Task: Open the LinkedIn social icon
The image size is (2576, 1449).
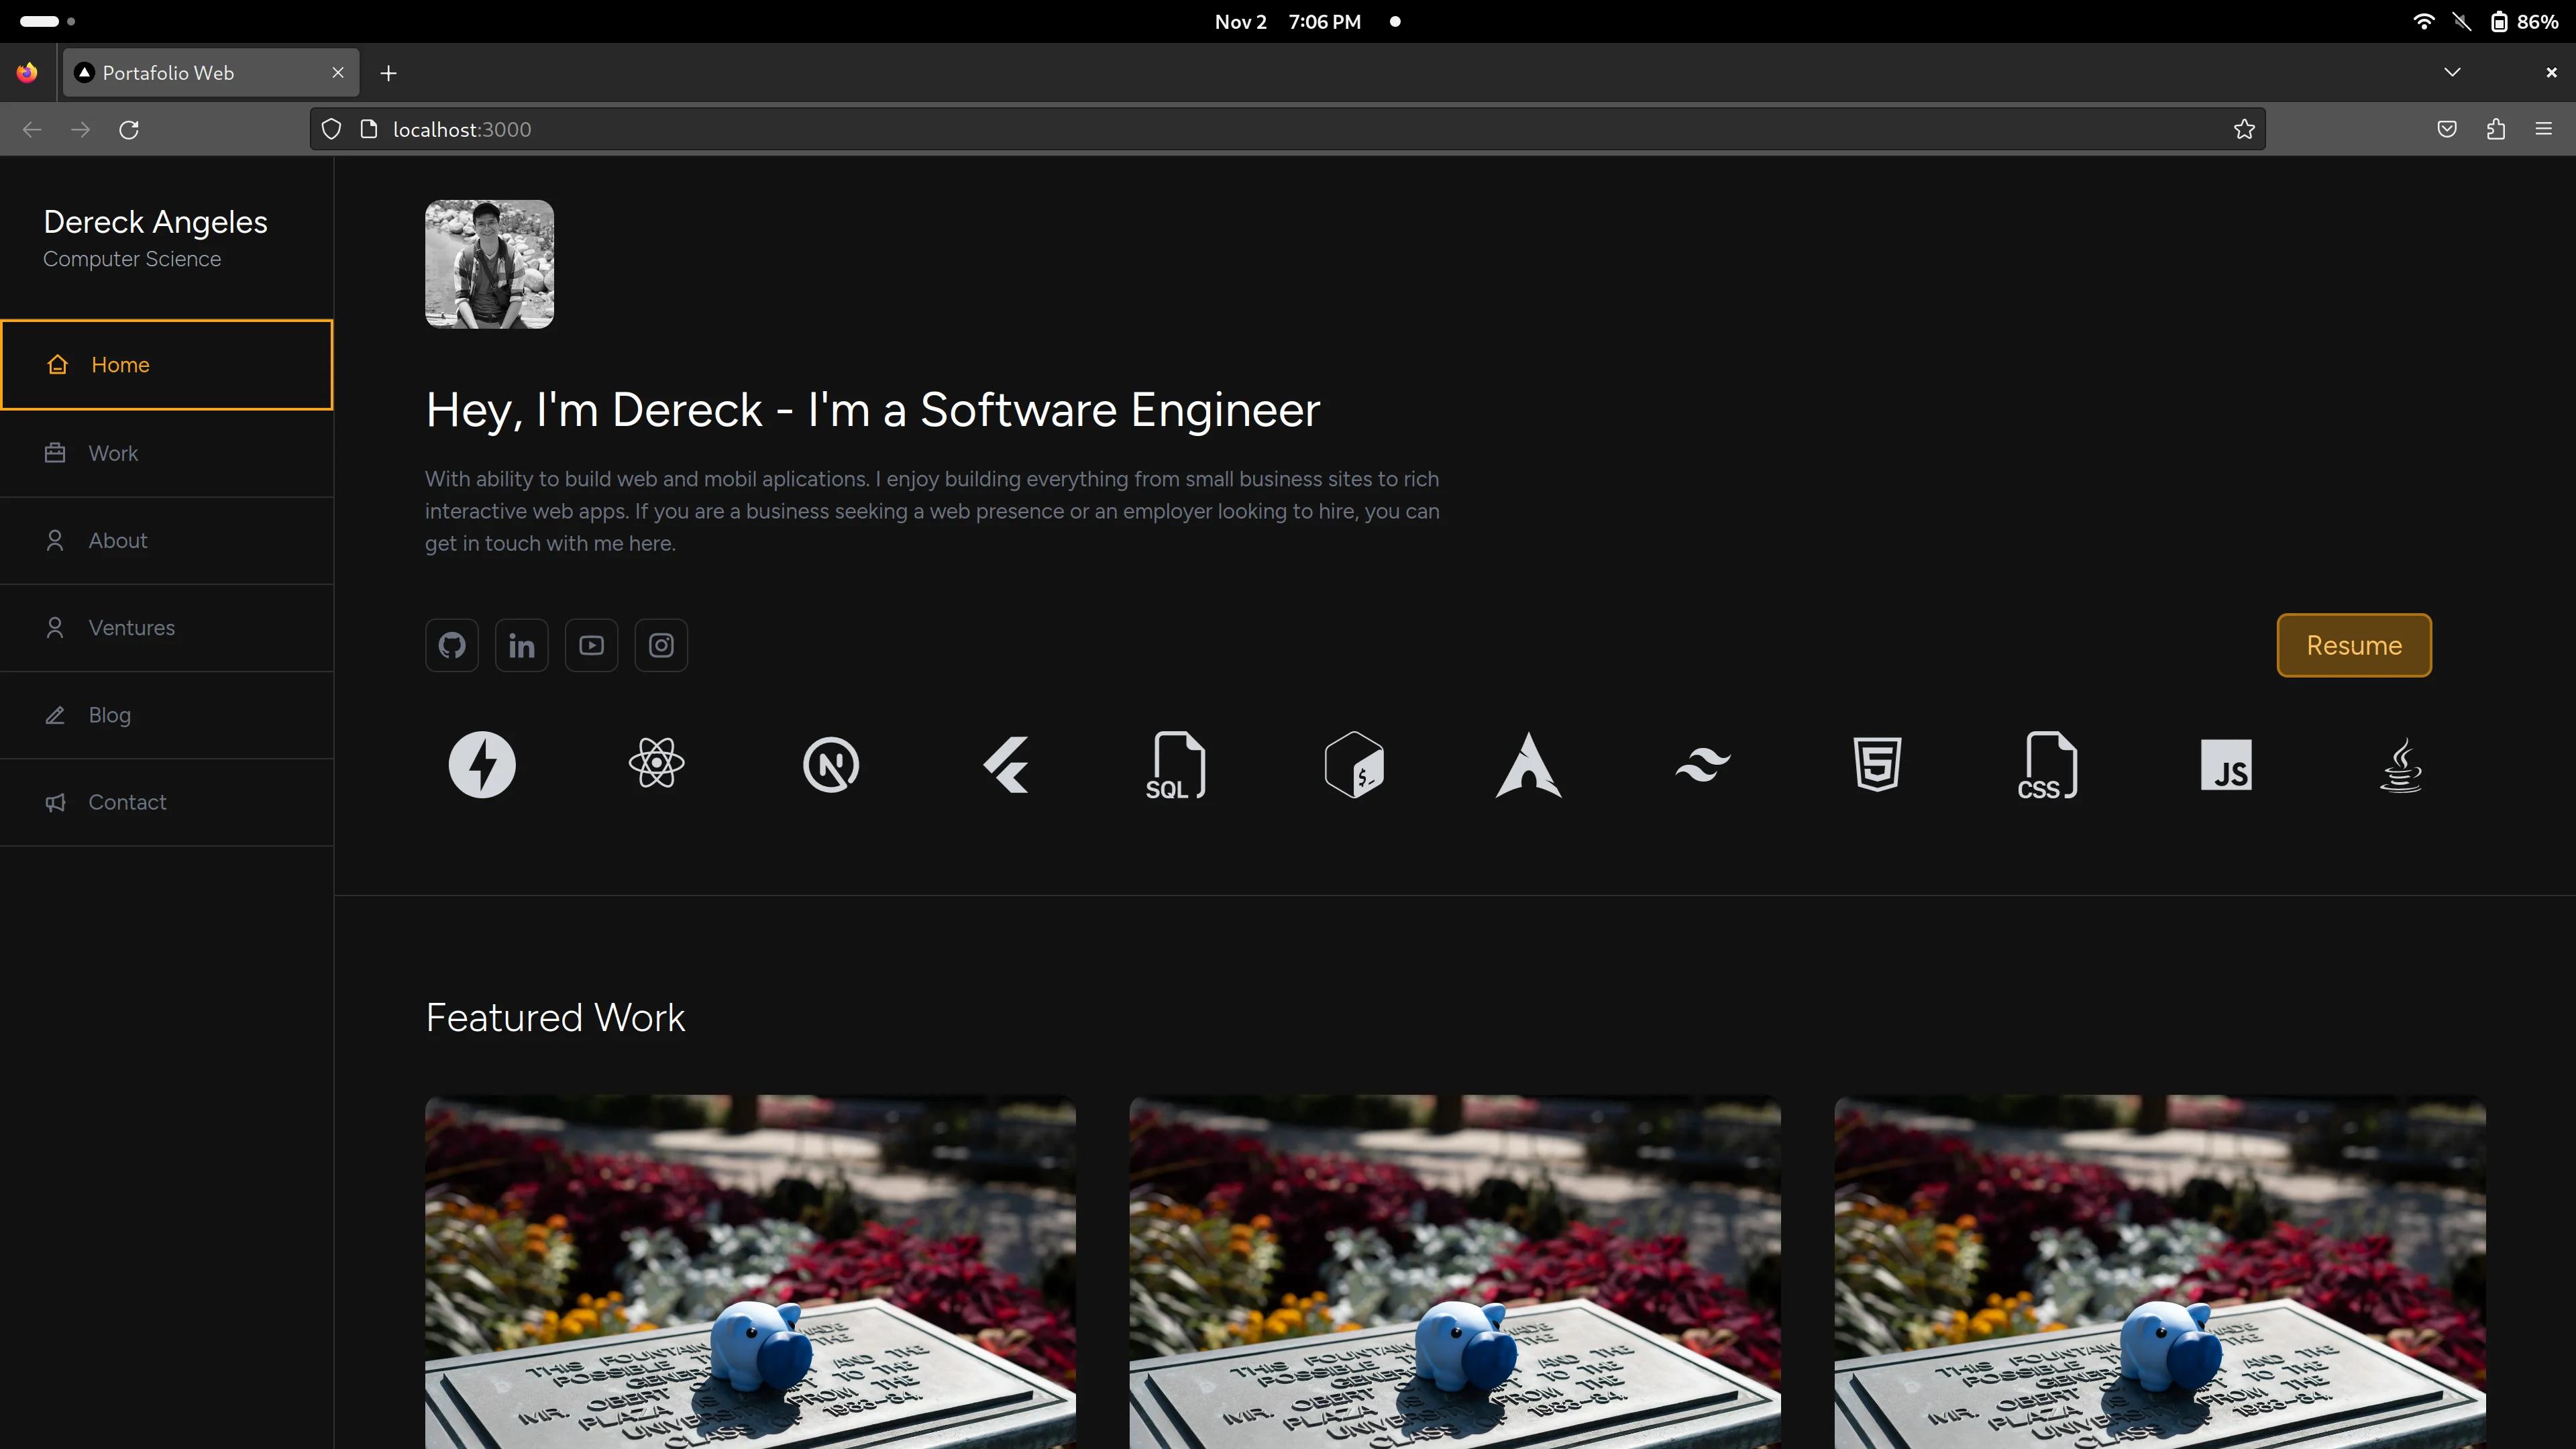Action: tap(521, 645)
